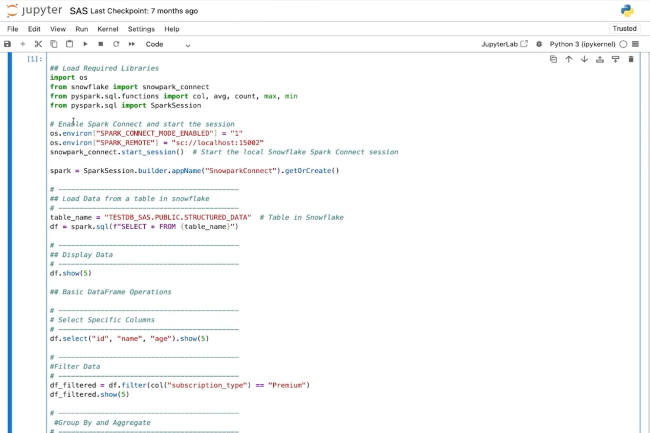Insert a new cell with plus icon
Image resolution: width=650 pixels, height=433 pixels.
[x=23, y=44]
